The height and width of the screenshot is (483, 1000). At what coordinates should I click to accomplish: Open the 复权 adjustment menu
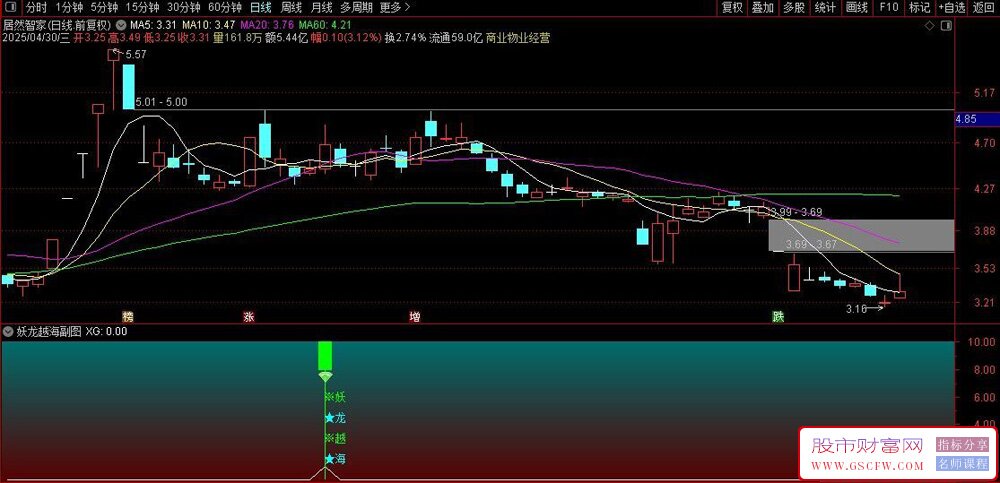point(732,8)
